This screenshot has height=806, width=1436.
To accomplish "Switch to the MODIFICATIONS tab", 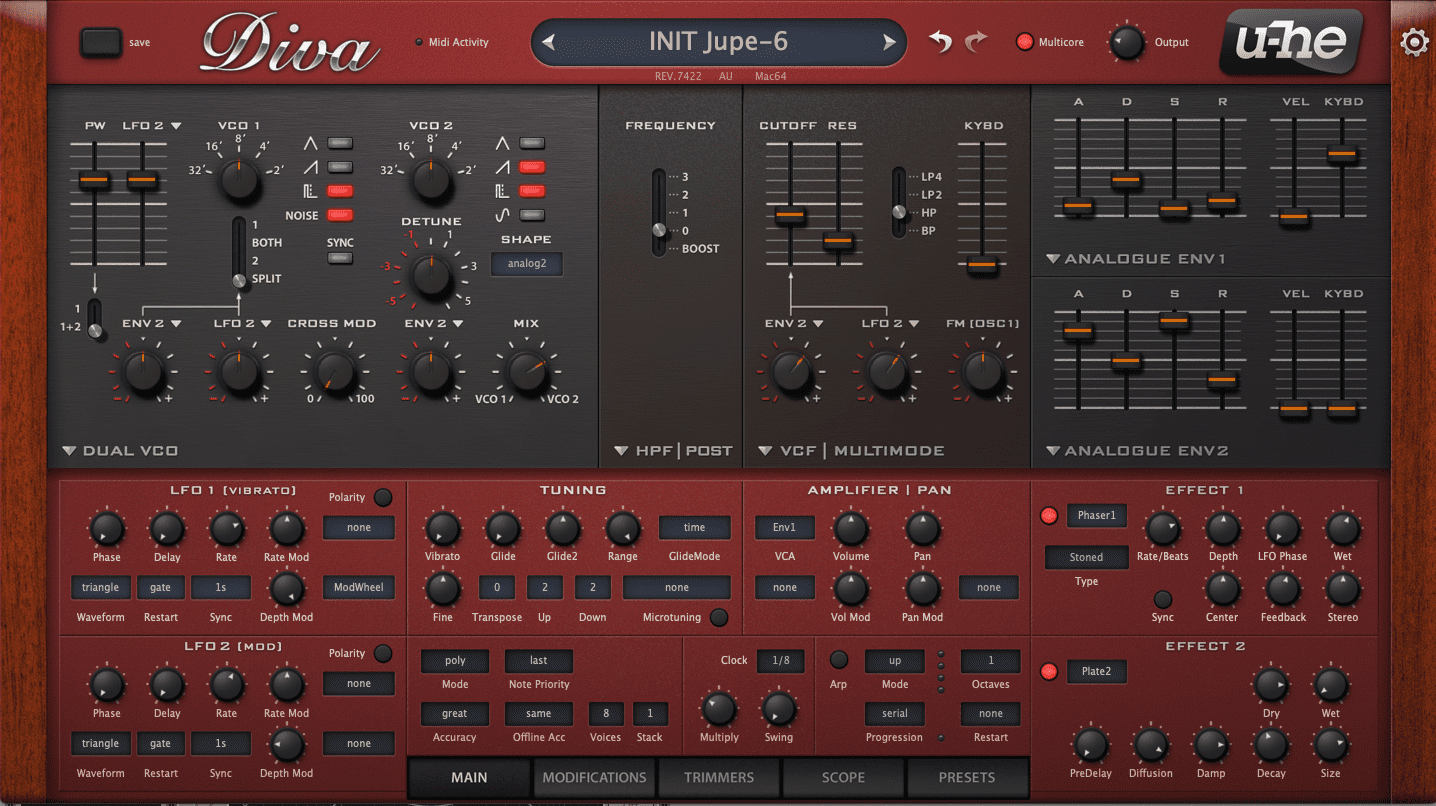I will tap(594, 777).
